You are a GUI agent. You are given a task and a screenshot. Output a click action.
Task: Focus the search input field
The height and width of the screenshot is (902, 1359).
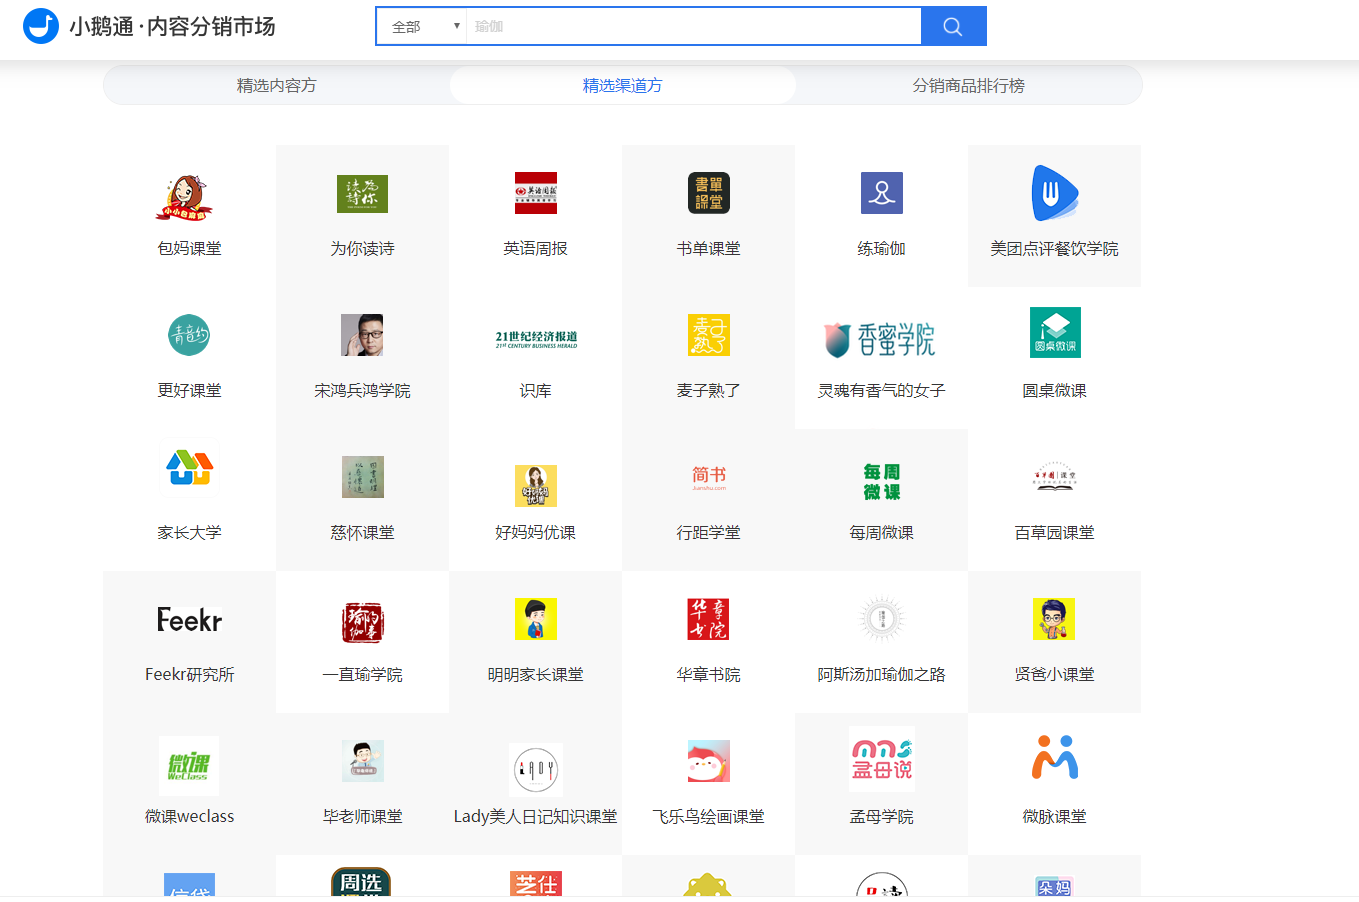(693, 26)
